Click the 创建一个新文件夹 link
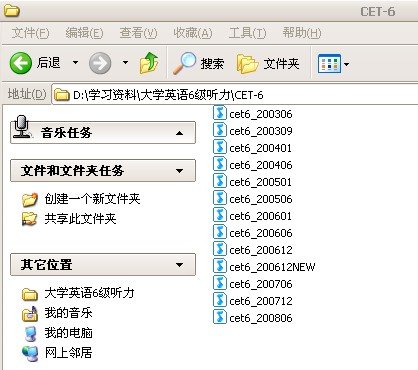Viewport: 418px width, 370px height. (92, 199)
